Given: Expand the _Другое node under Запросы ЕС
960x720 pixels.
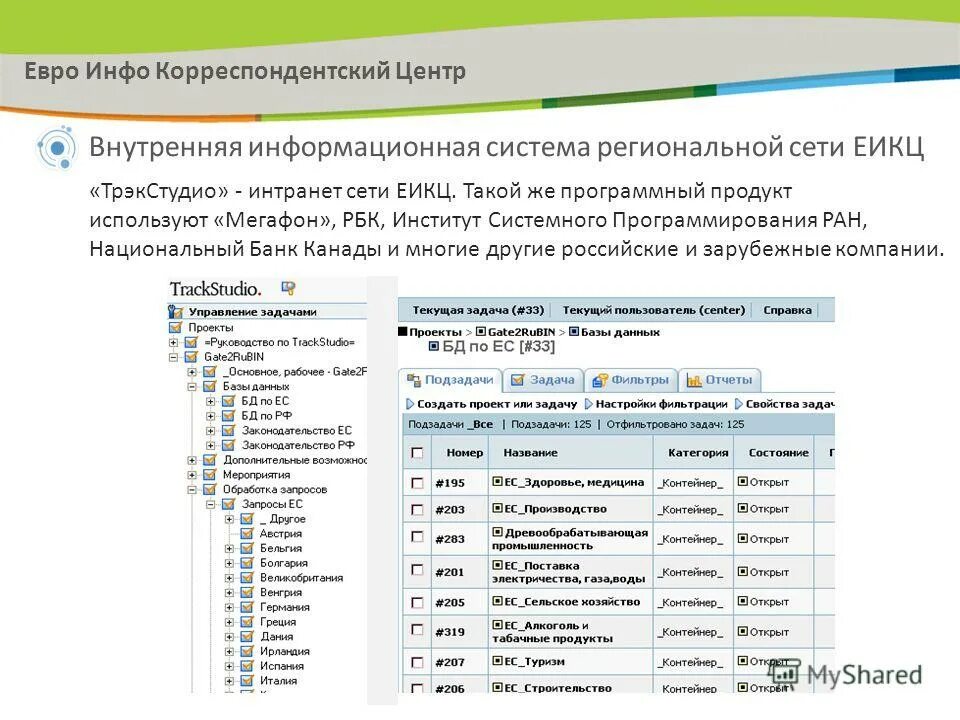Looking at the screenshot, I should click(230, 517).
